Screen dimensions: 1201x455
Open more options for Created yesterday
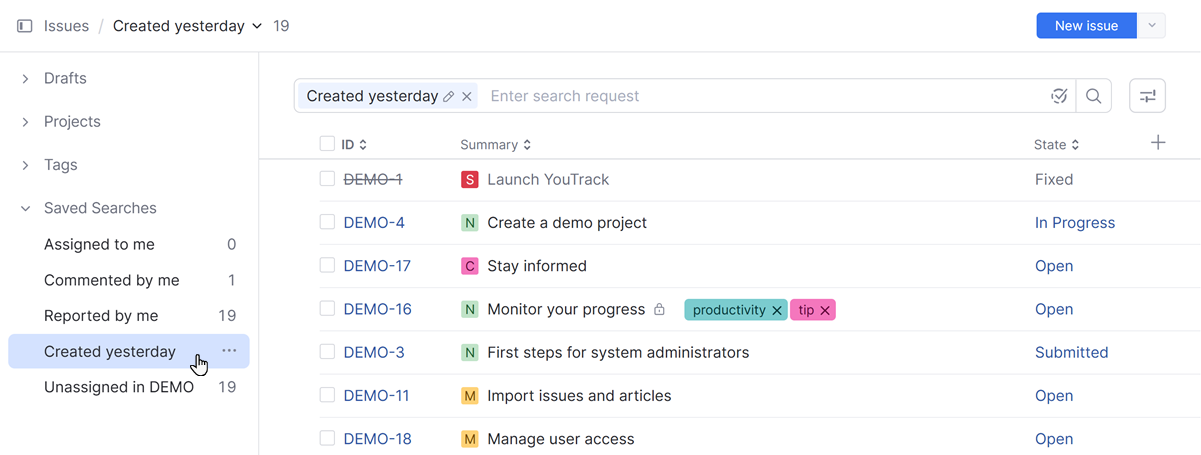click(229, 351)
